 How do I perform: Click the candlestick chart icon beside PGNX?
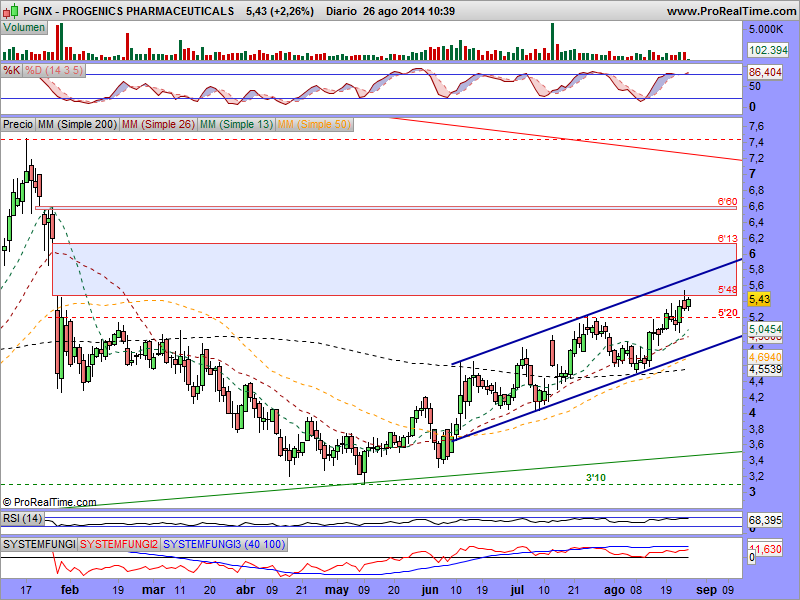coord(12,11)
